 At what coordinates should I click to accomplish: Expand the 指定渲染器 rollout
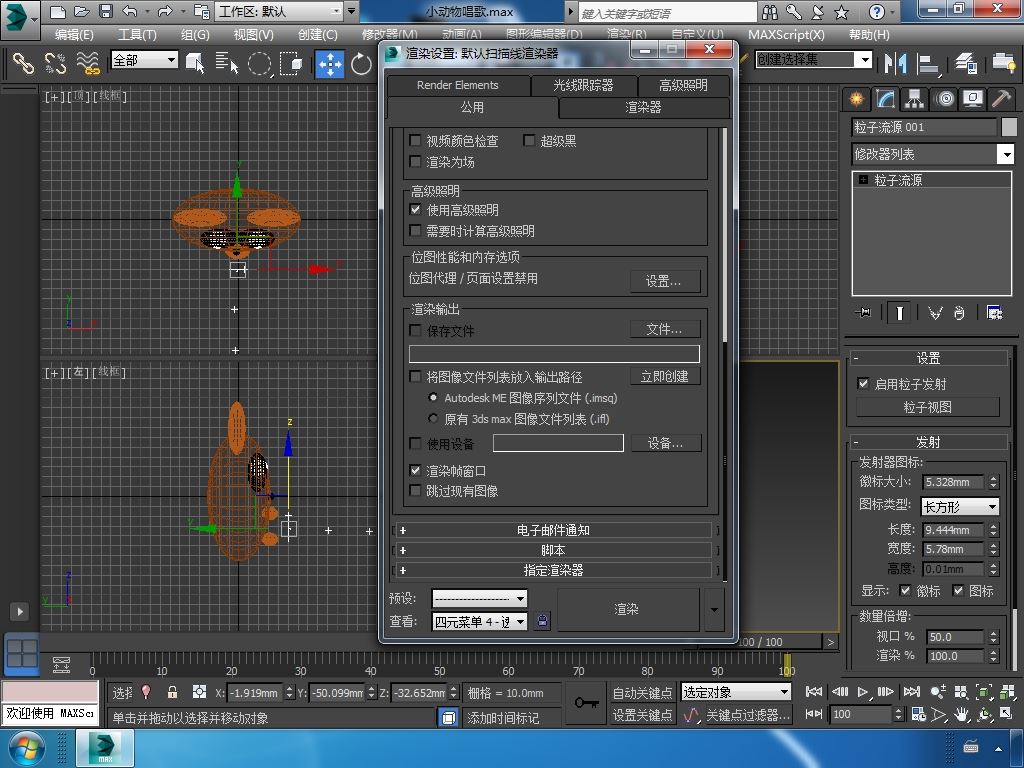coord(552,570)
